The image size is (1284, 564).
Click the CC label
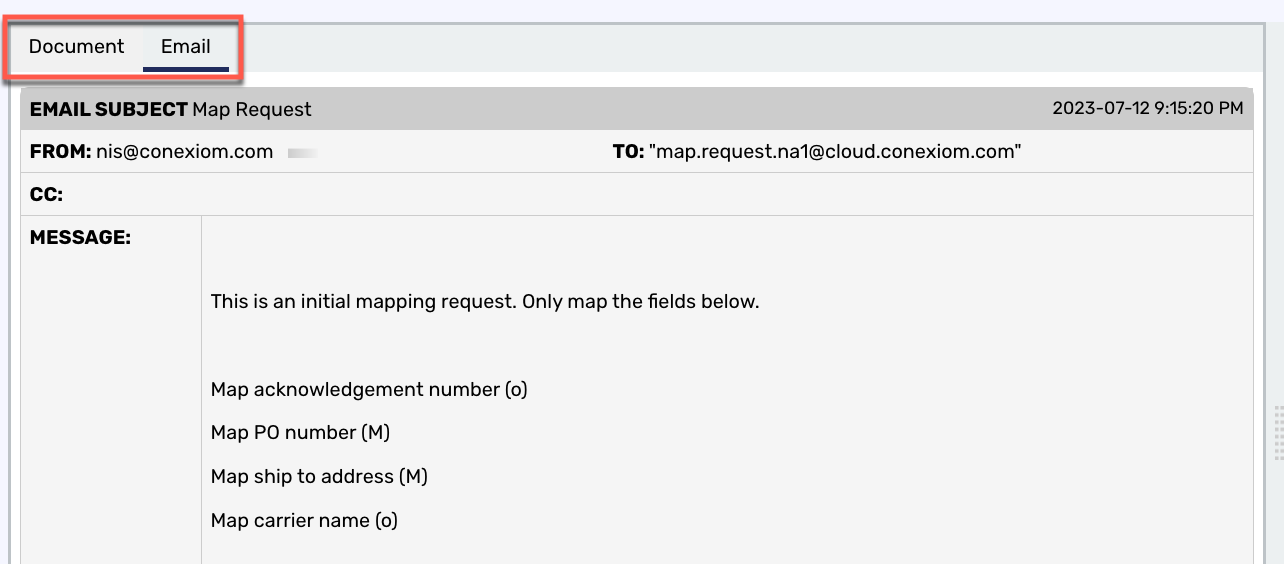46,195
